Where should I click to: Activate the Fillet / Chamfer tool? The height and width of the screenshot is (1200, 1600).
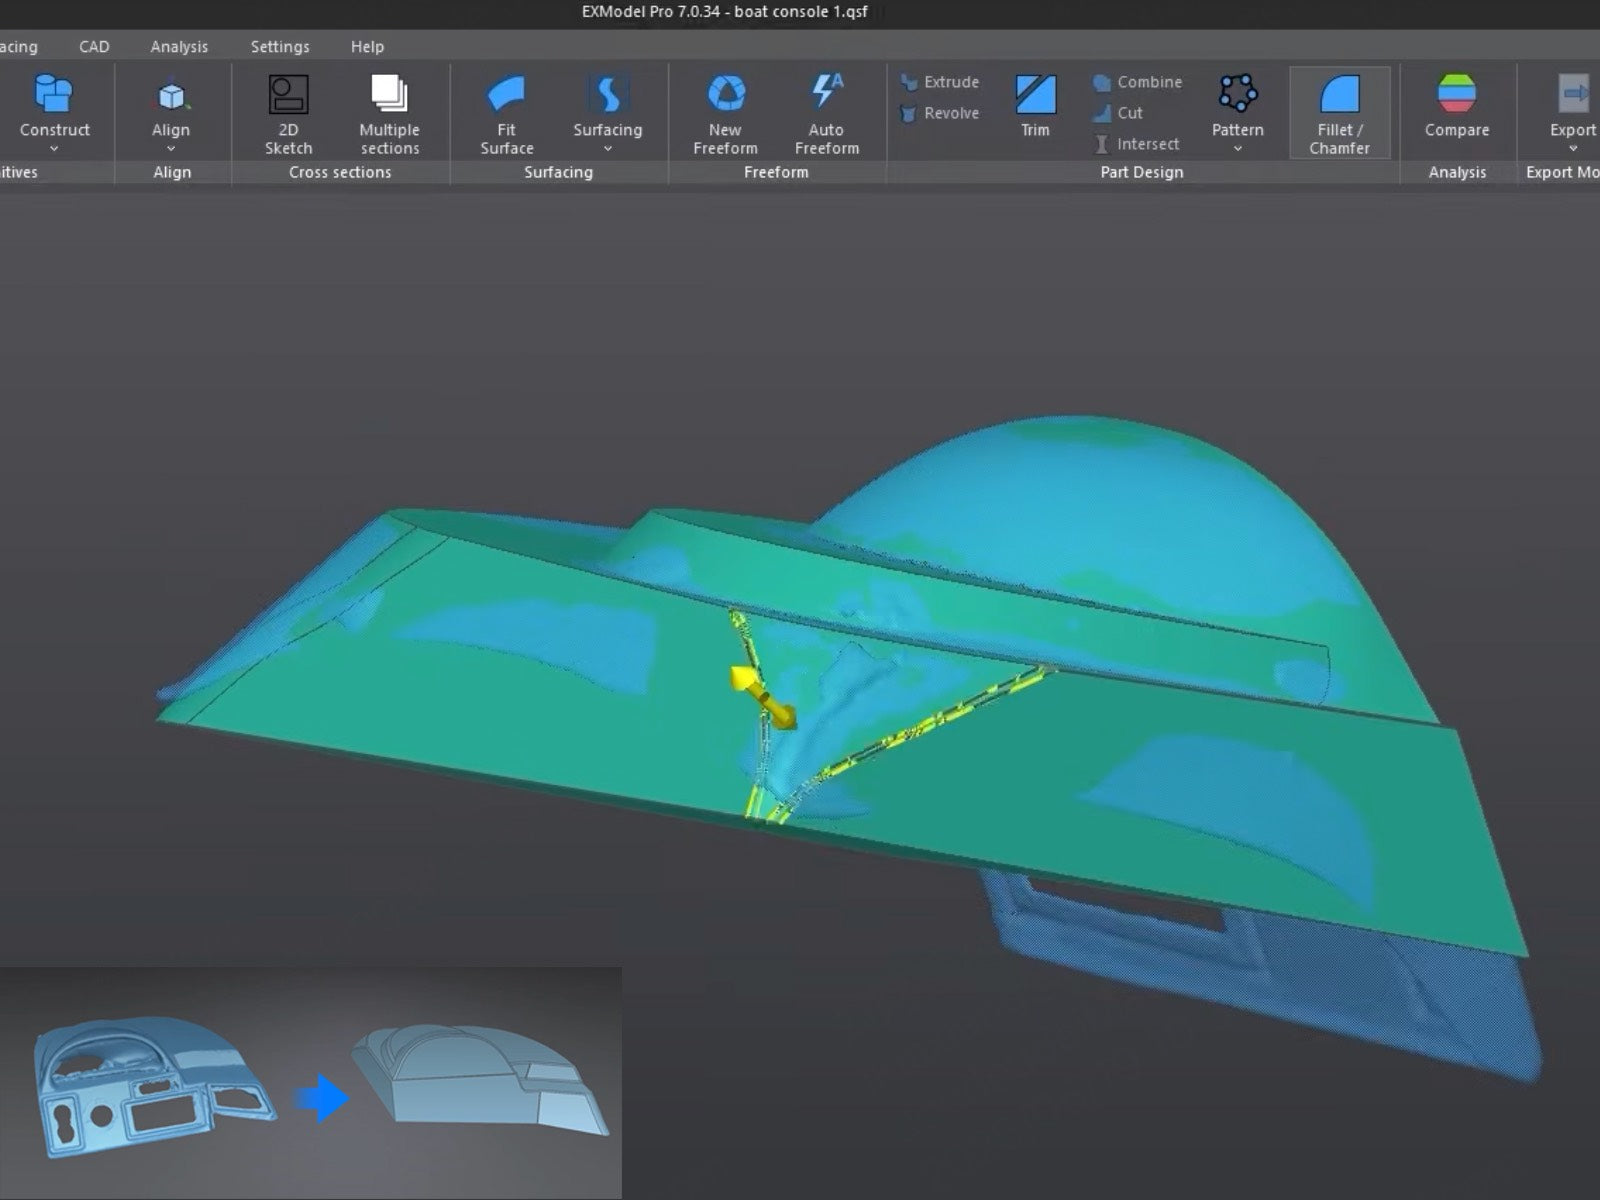click(x=1339, y=113)
